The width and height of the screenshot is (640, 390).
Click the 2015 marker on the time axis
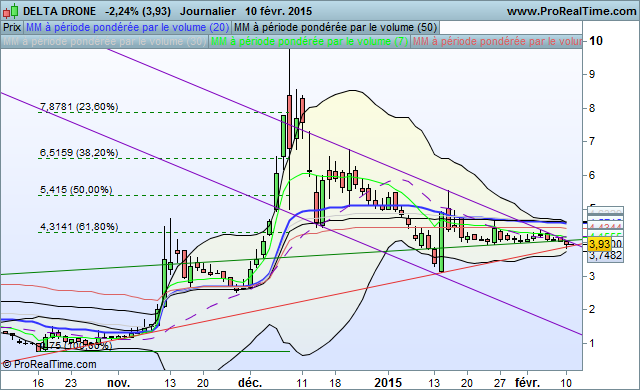[x=388, y=383]
